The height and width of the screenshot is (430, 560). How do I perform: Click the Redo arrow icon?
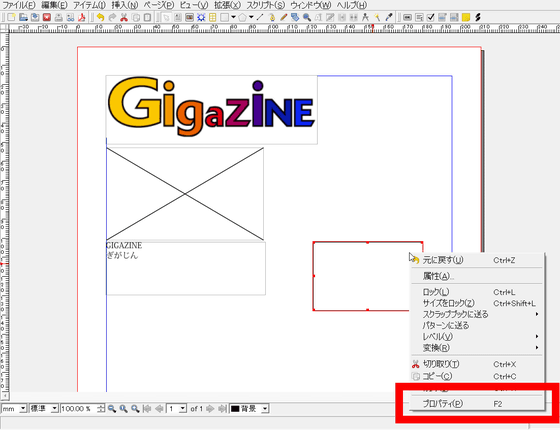pos(112,17)
